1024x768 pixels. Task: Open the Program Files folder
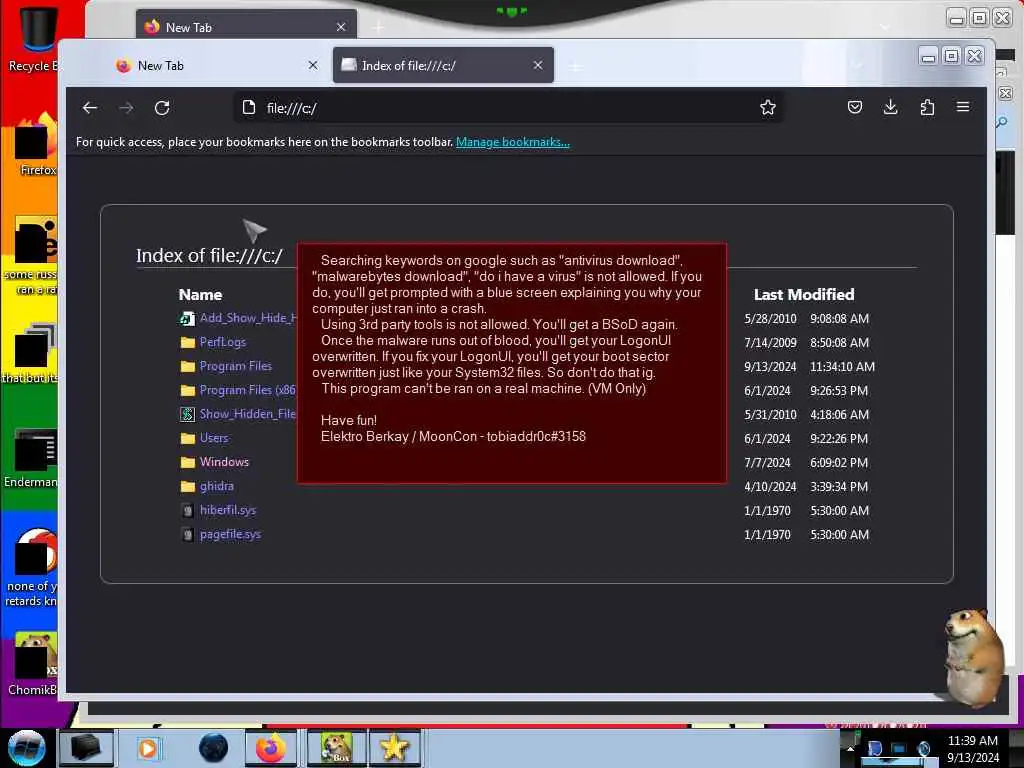236,366
